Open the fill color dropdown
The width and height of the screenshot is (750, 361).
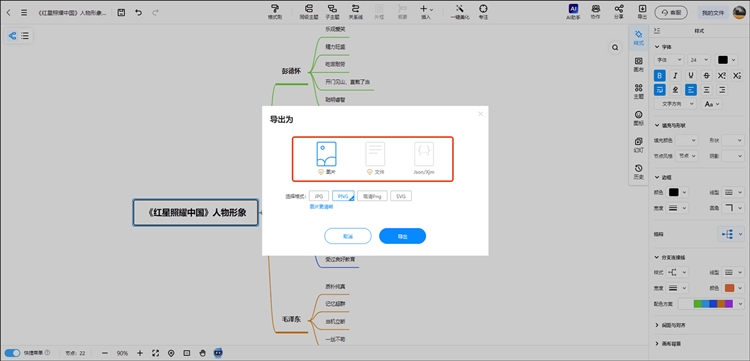point(687,140)
